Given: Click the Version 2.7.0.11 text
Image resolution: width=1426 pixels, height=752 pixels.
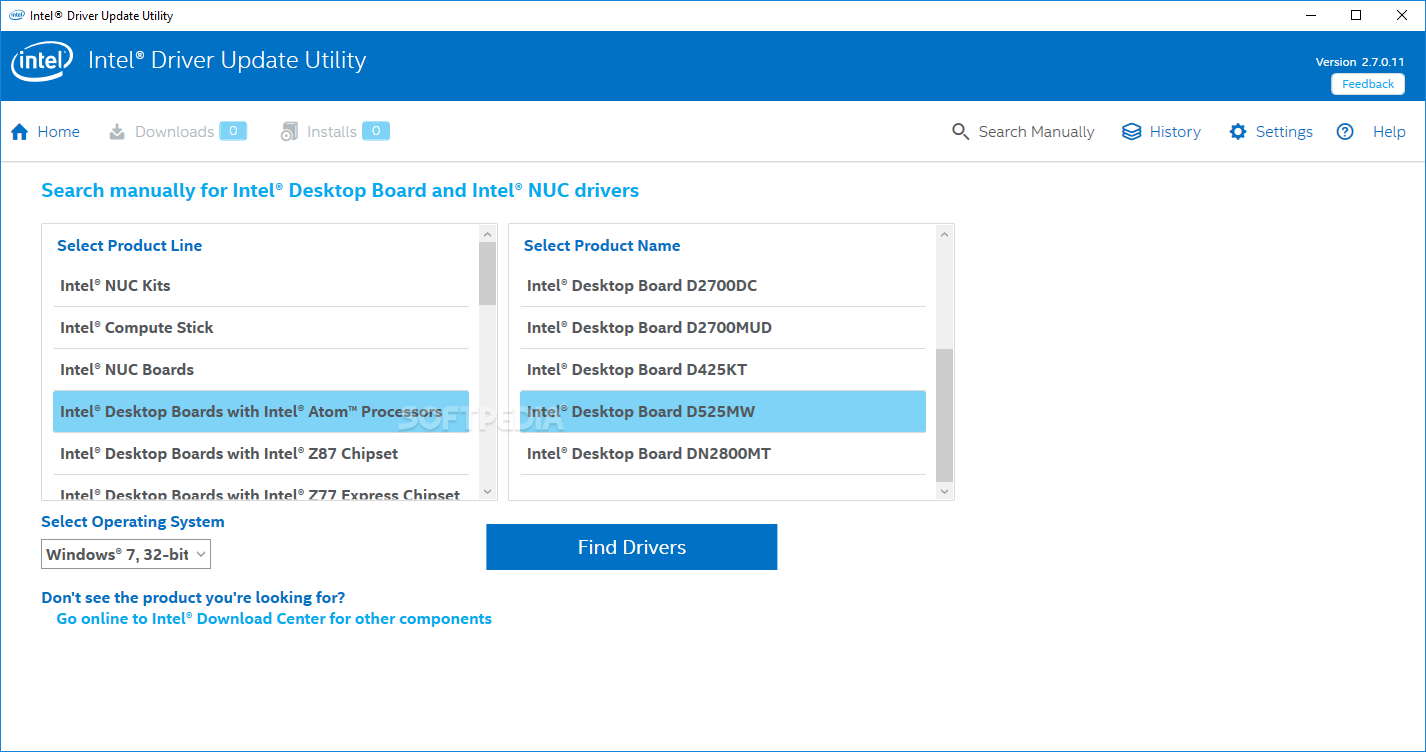Looking at the screenshot, I should (1360, 62).
